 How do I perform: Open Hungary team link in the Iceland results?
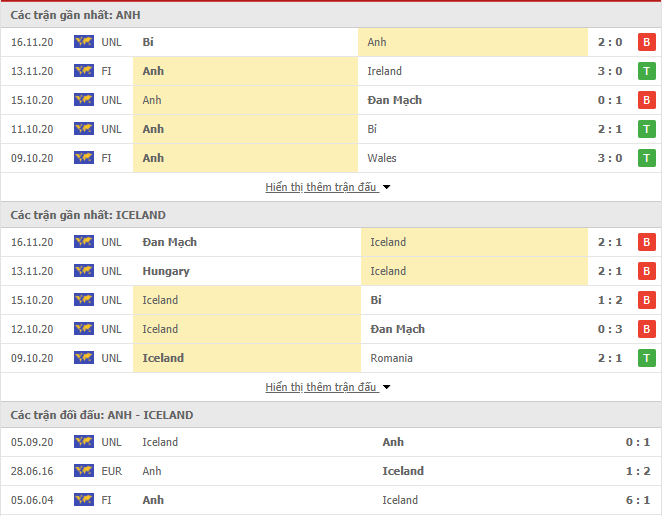point(166,271)
